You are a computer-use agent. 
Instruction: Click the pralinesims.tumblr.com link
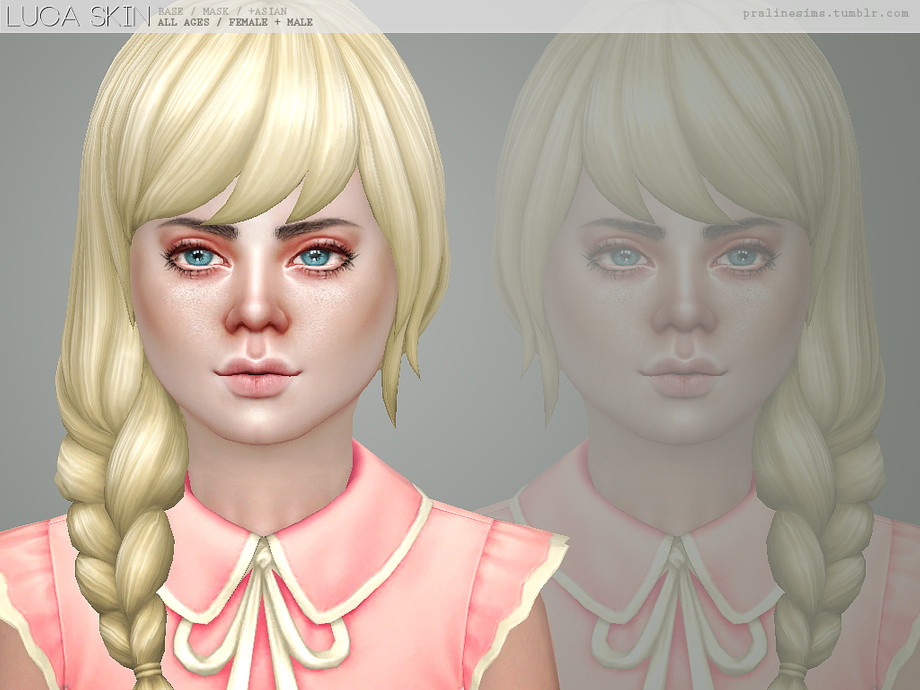(826, 13)
